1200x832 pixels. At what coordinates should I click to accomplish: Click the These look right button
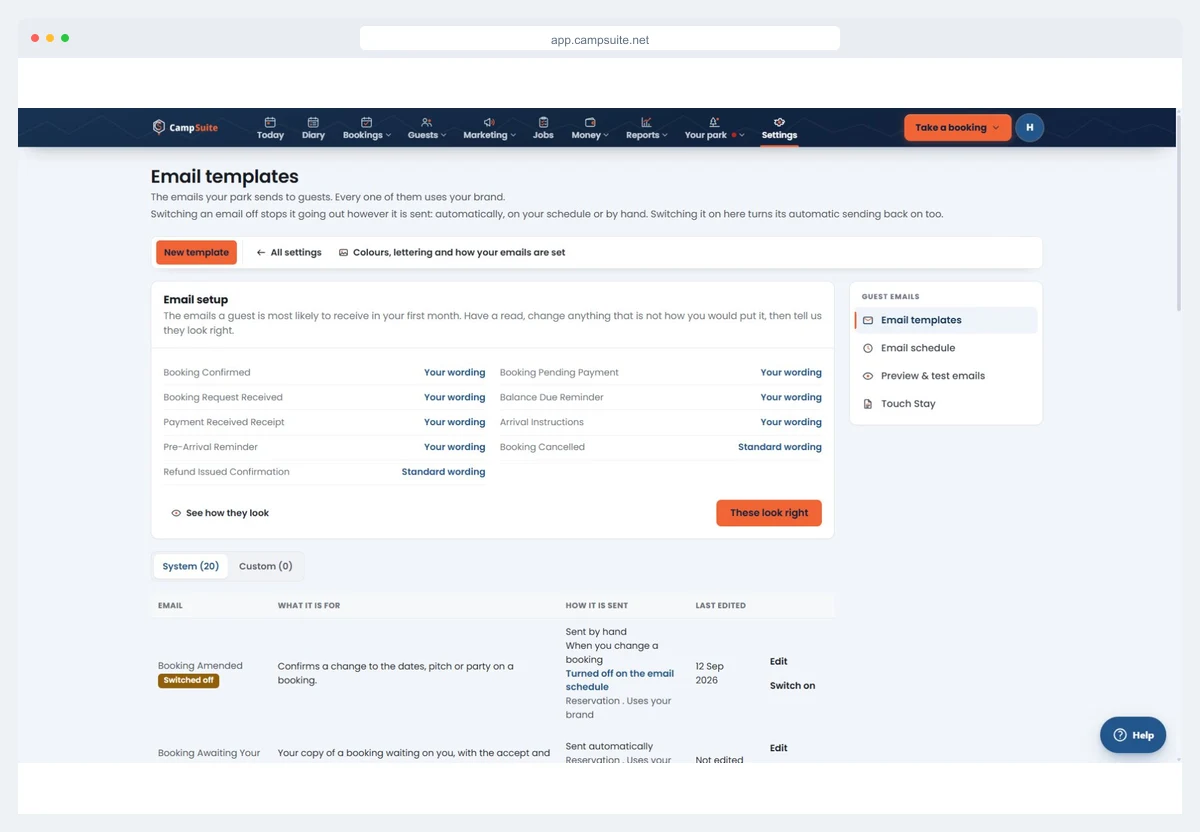point(769,513)
